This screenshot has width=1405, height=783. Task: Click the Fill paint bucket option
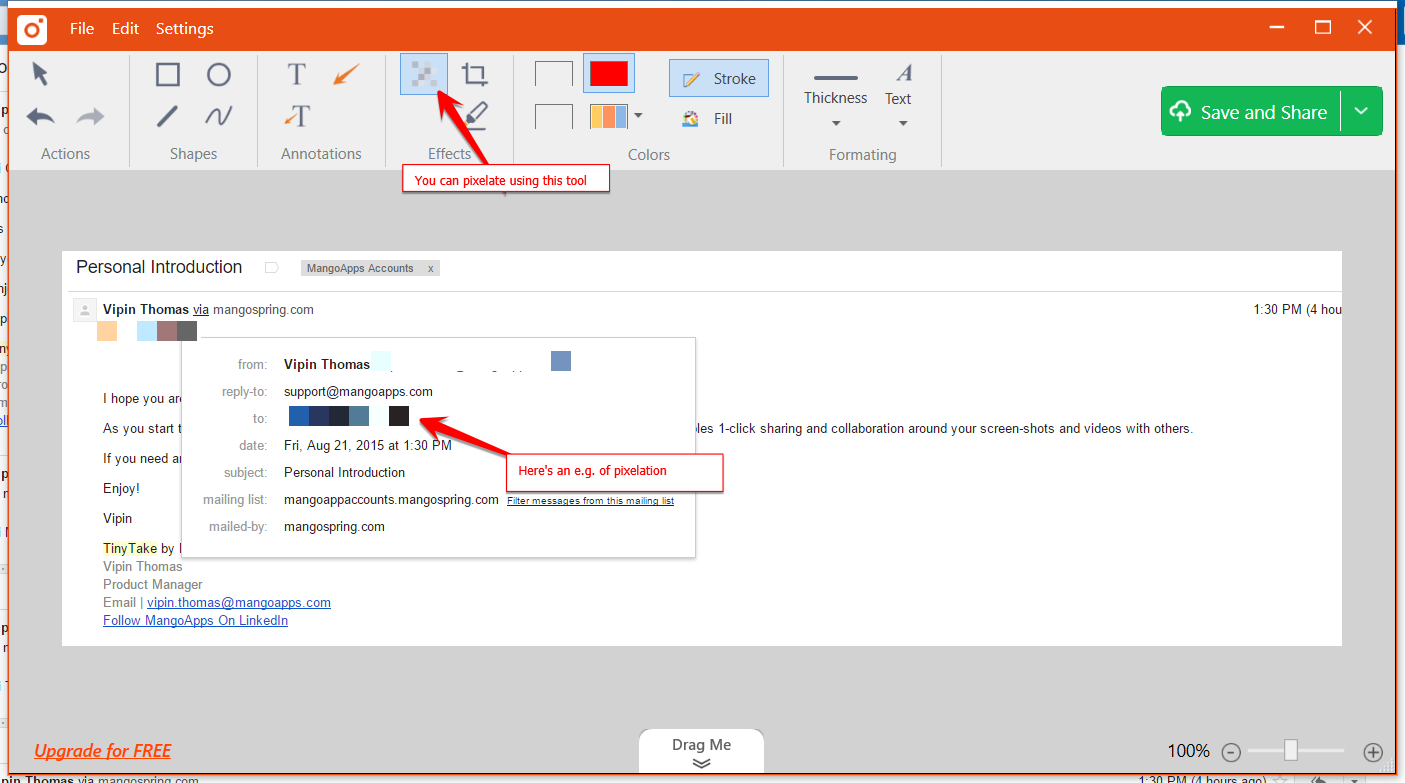click(x=707, y=118)
